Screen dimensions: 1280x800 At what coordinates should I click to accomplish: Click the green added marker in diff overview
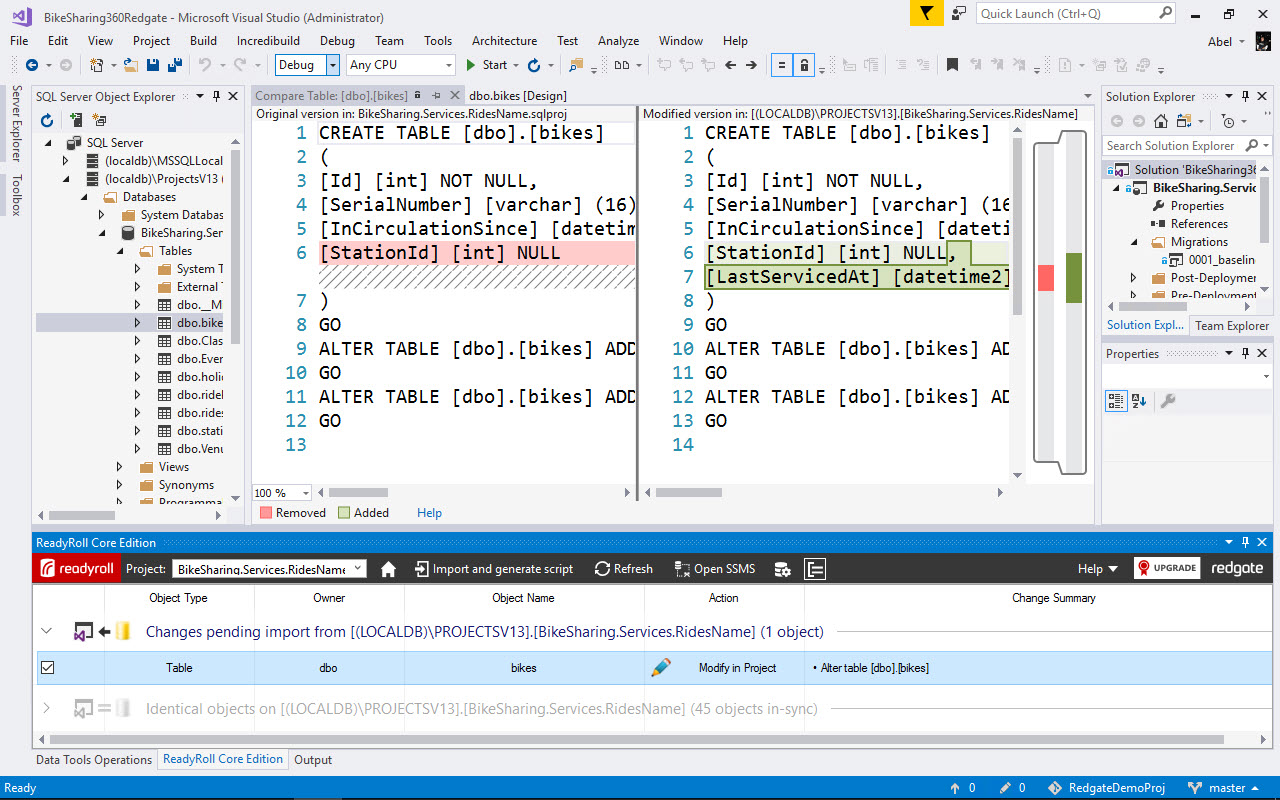pyautogui.click(x=1074, y=278)
